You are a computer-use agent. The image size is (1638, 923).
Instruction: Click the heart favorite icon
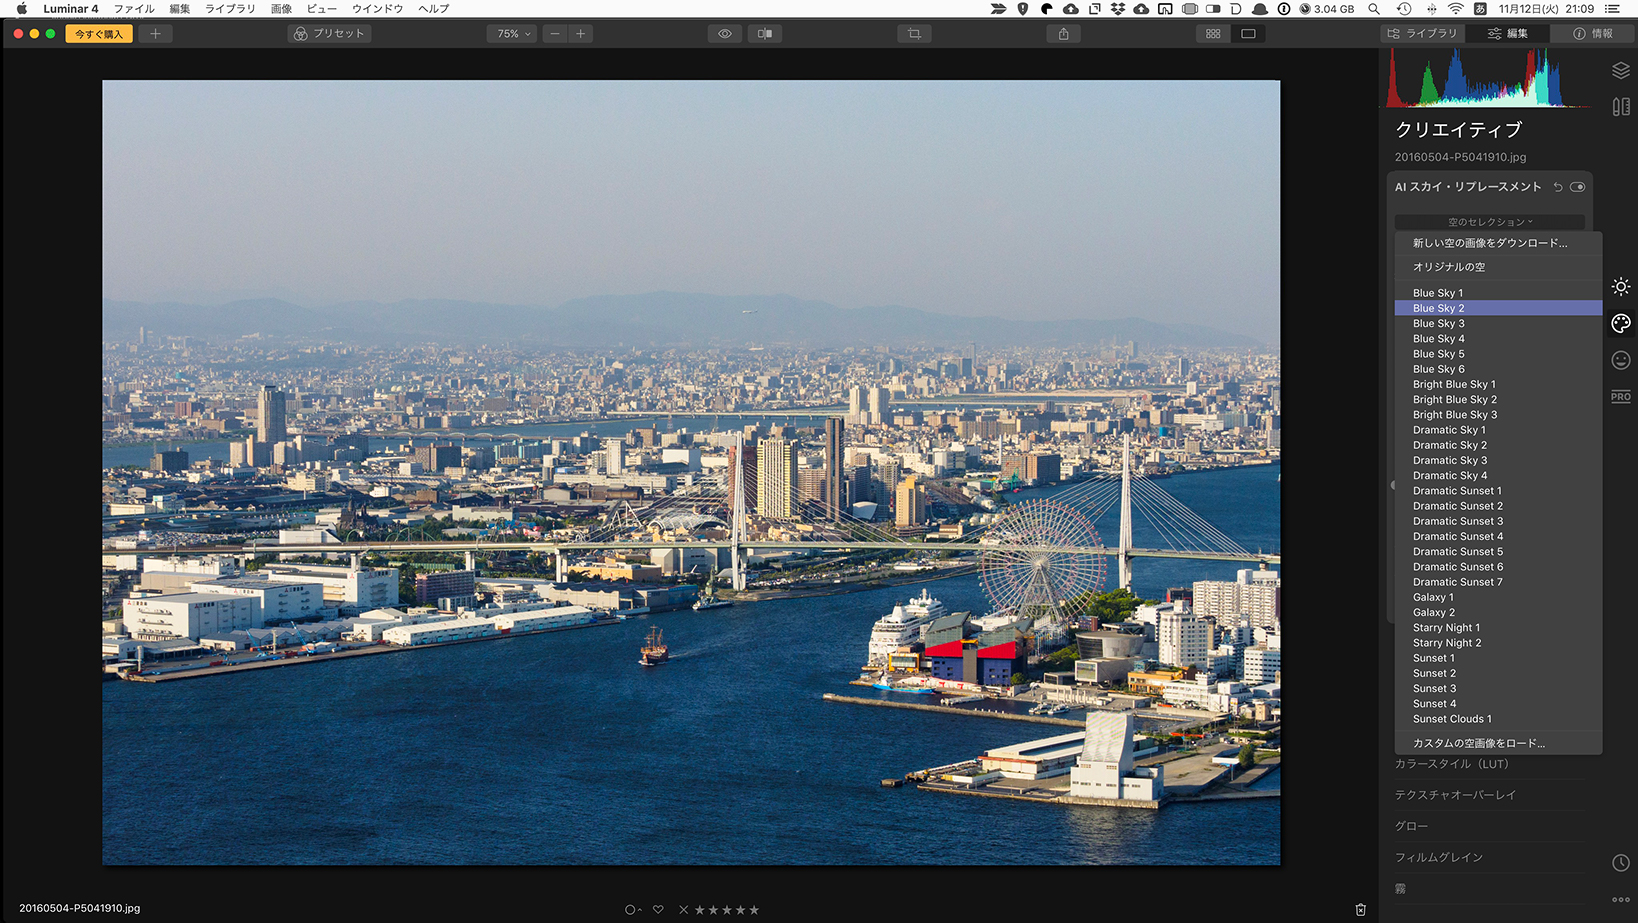(658, 909)
